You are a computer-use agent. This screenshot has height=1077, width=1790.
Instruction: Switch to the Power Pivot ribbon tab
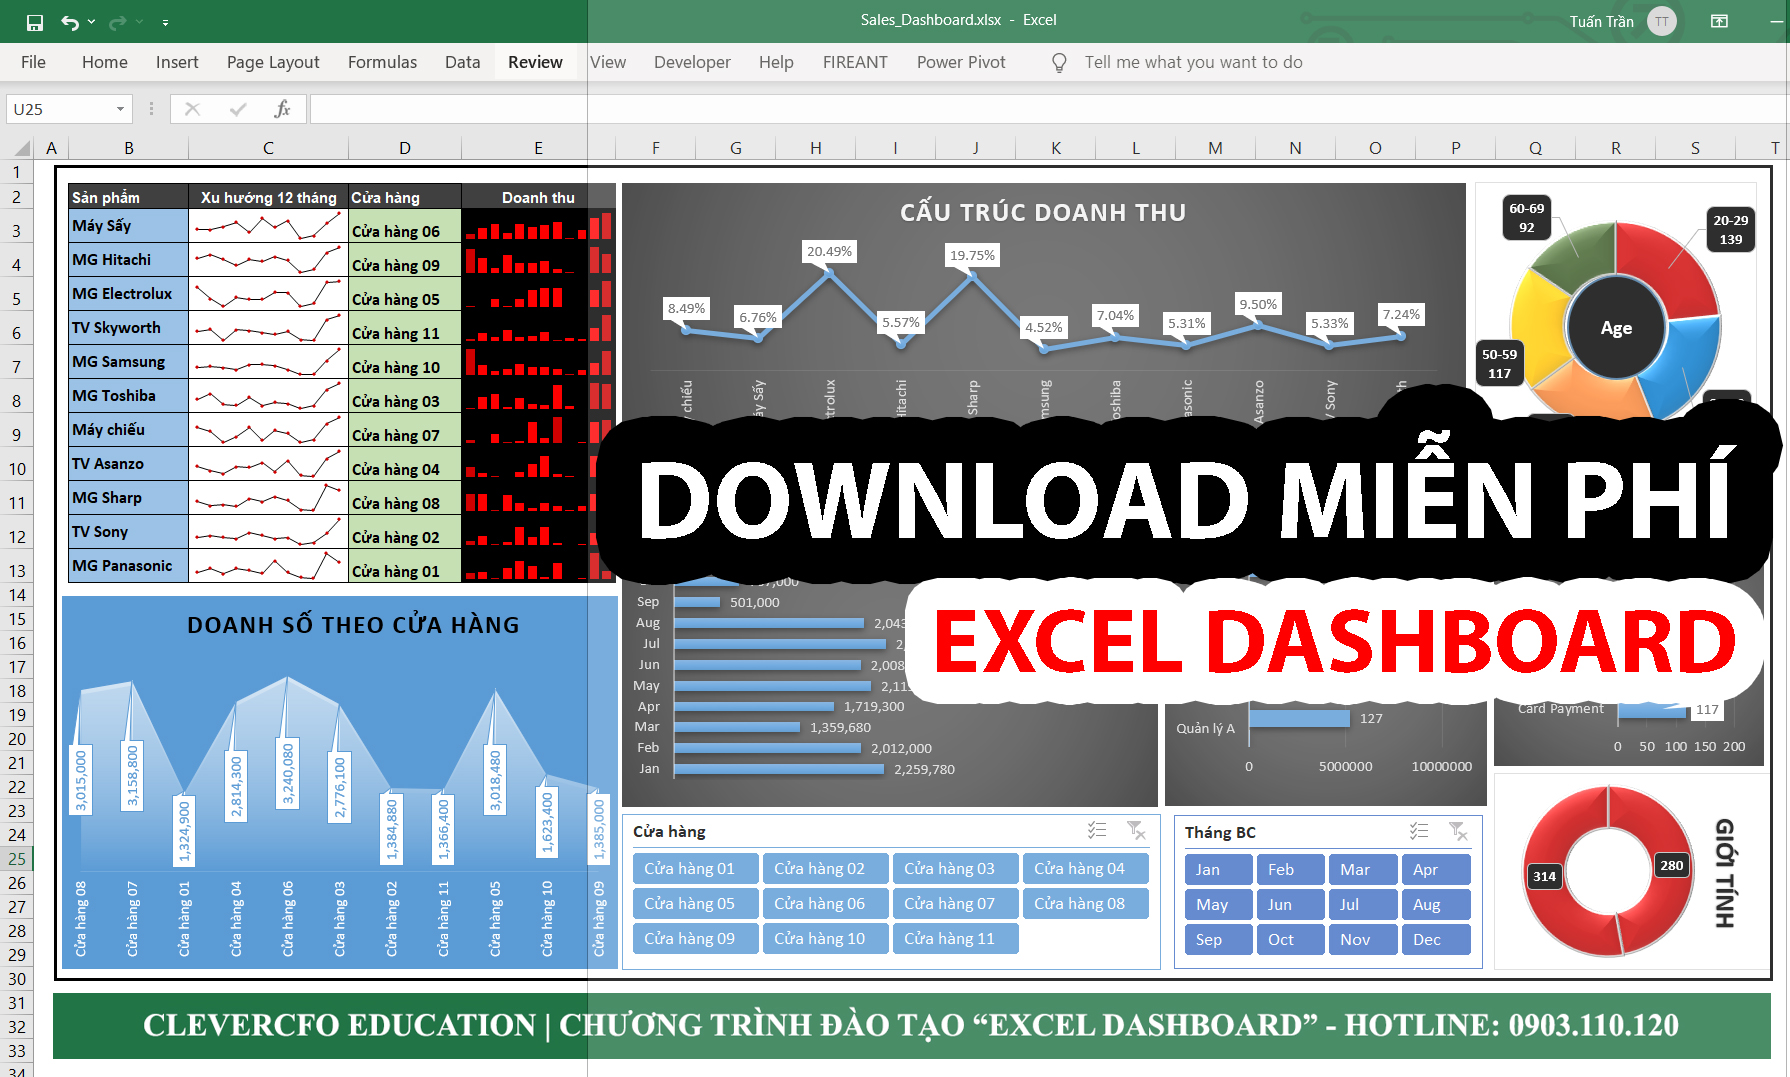point(960,62)
